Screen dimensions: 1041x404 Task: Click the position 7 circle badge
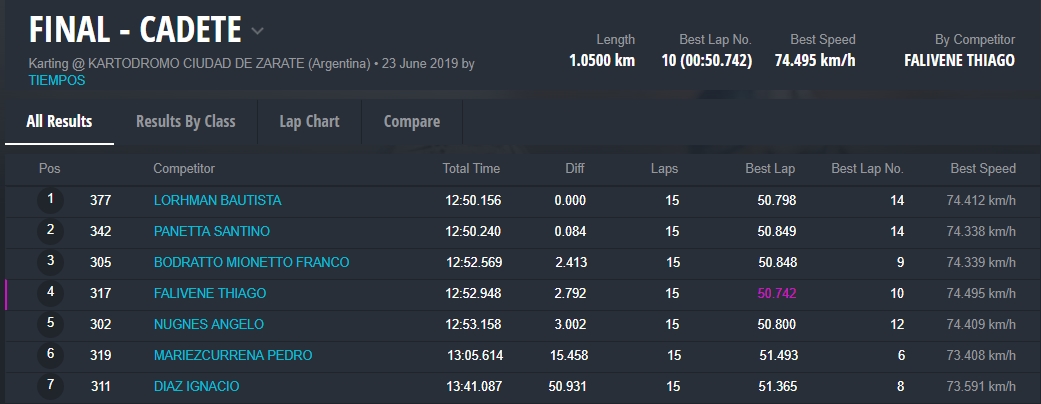pos(50,386)
